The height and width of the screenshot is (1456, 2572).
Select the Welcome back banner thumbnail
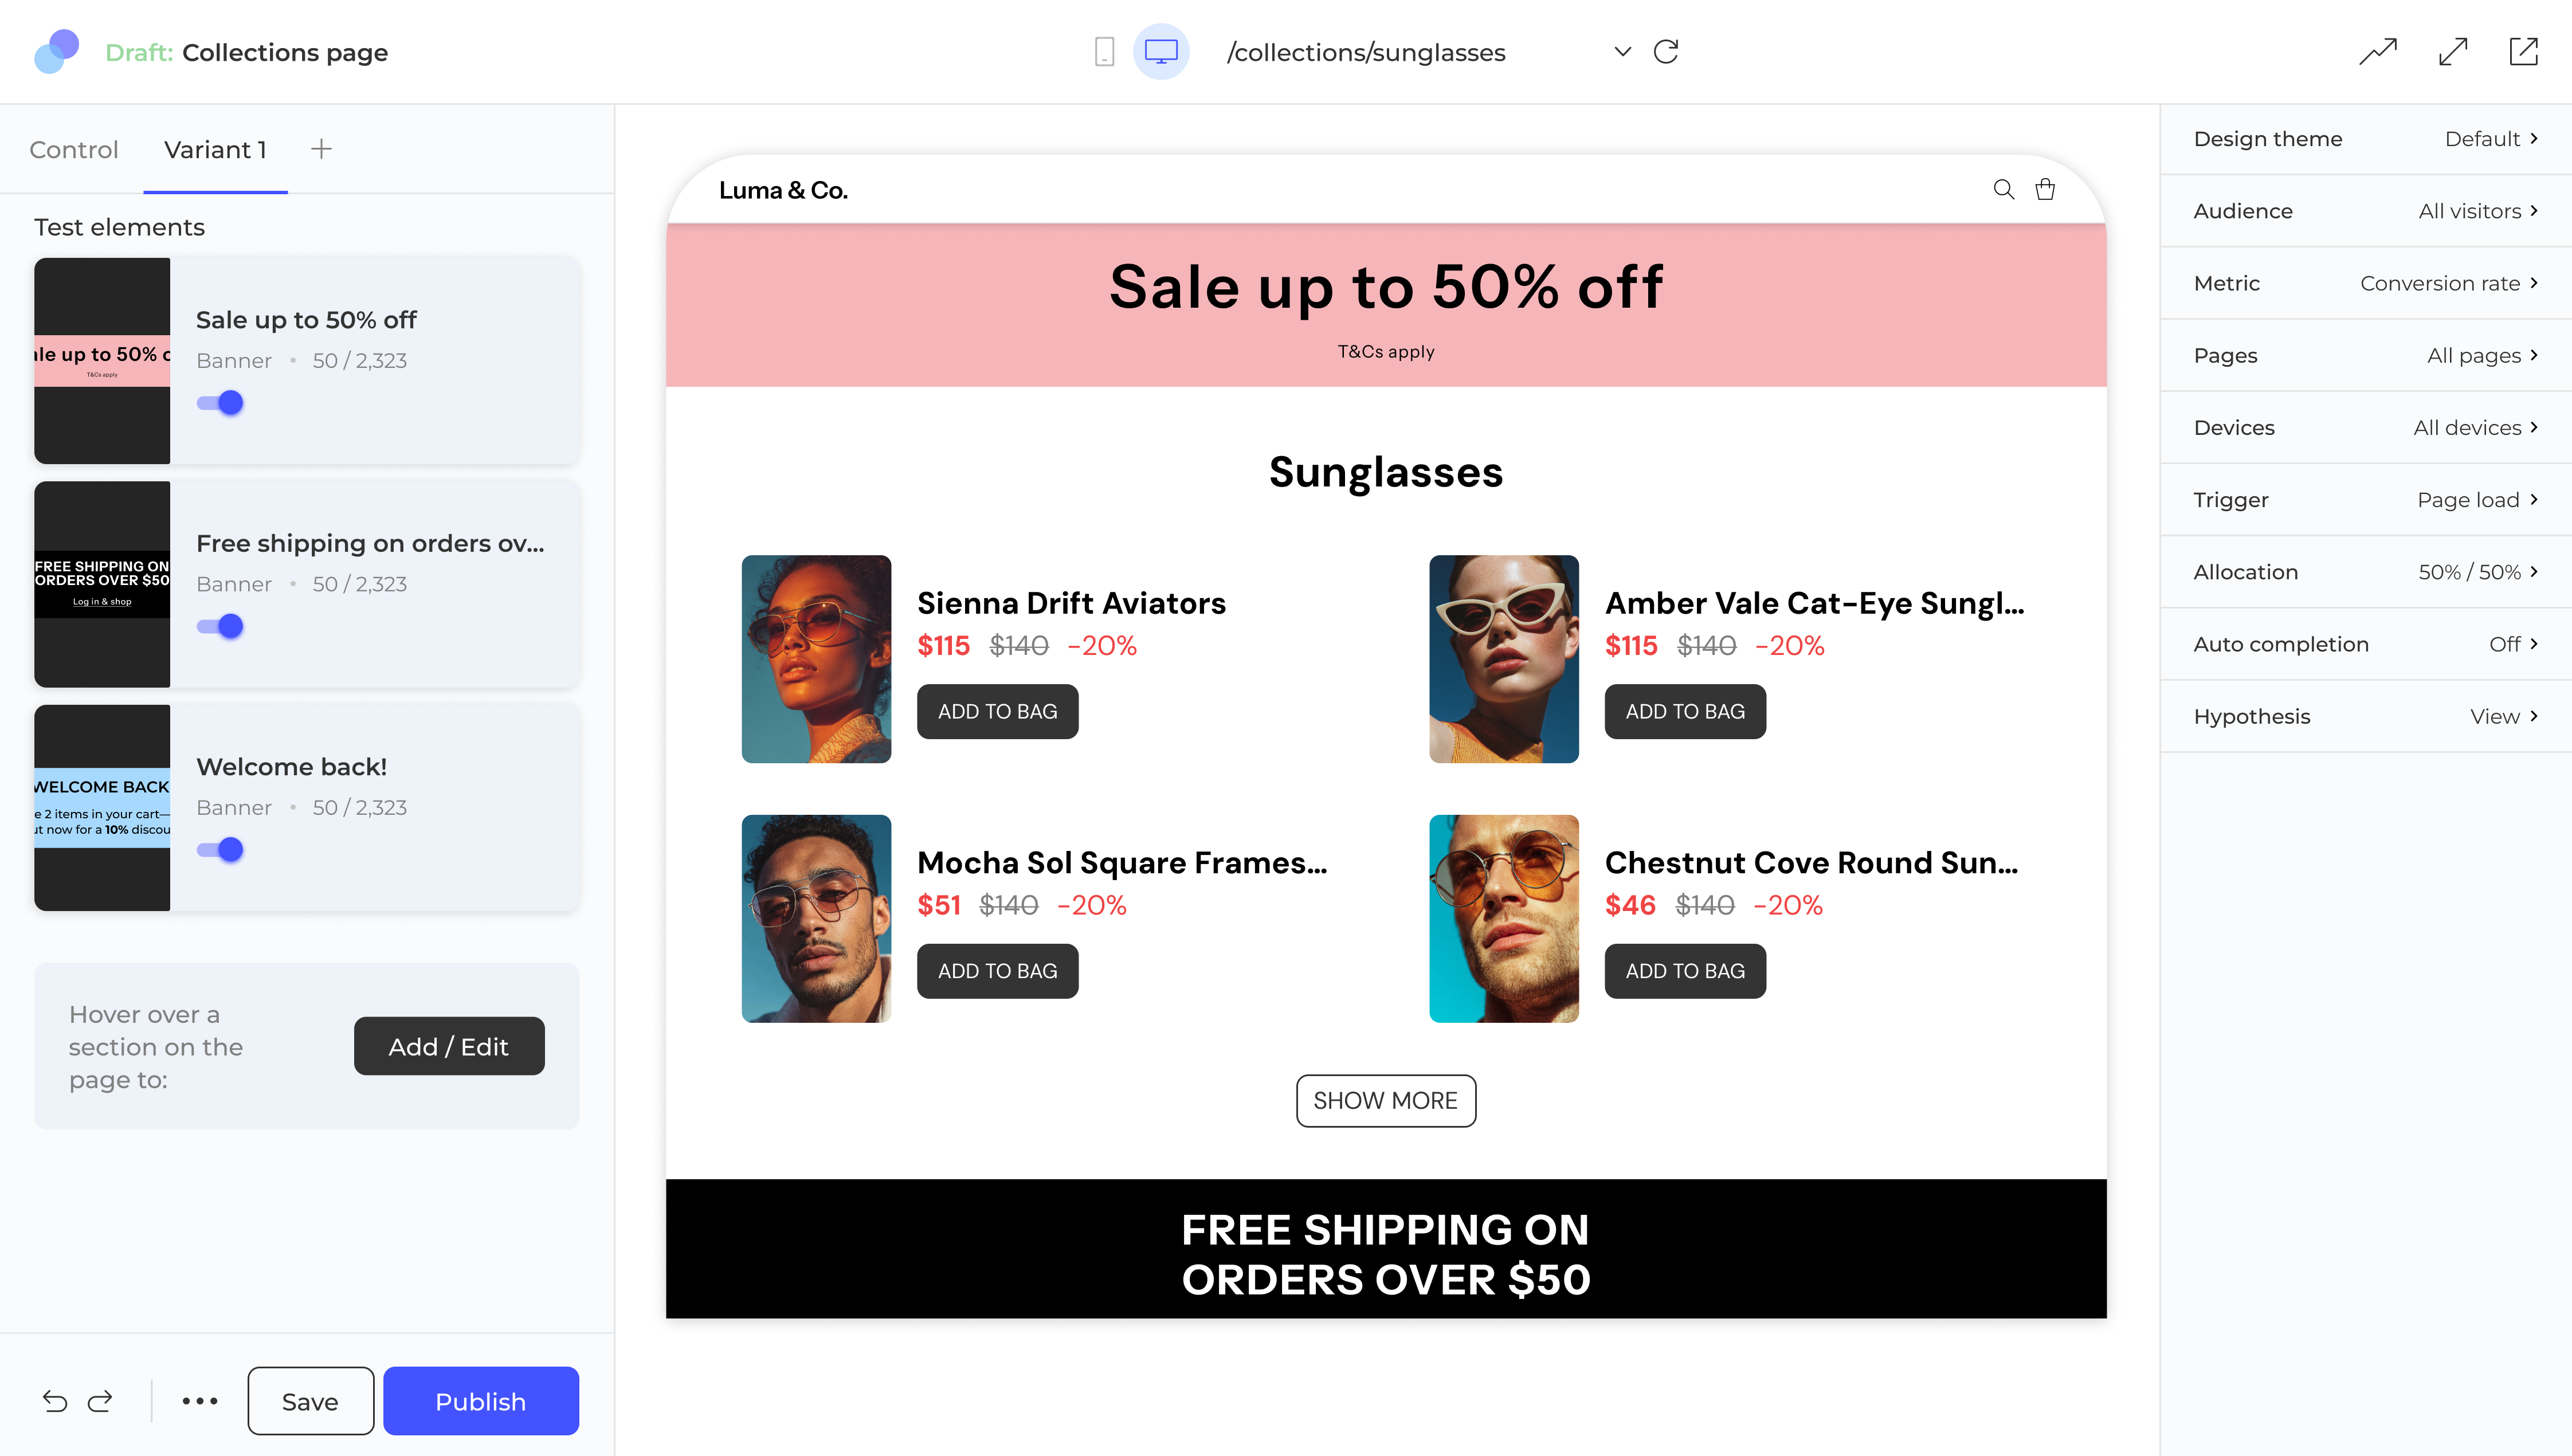click(102, 808)
